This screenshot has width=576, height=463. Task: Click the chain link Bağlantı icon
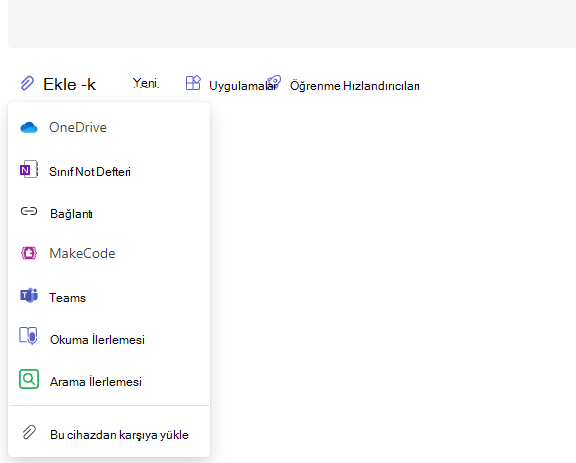pyautogui.click(x=29, y=211)
